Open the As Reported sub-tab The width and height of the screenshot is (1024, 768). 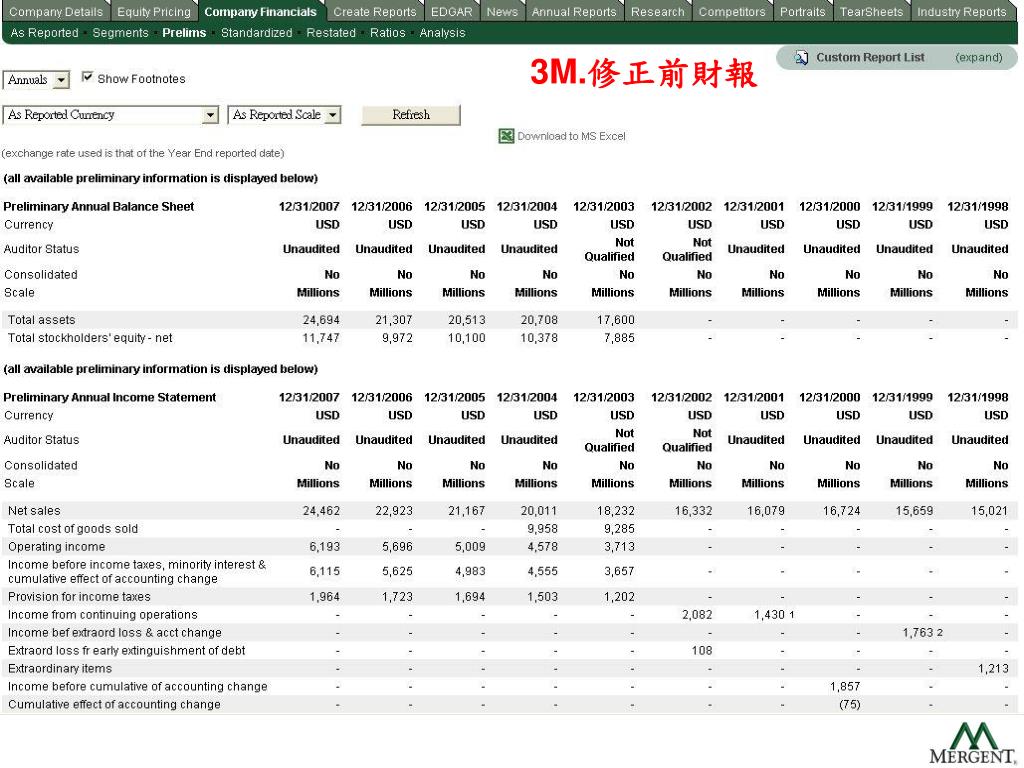point(44,33)
